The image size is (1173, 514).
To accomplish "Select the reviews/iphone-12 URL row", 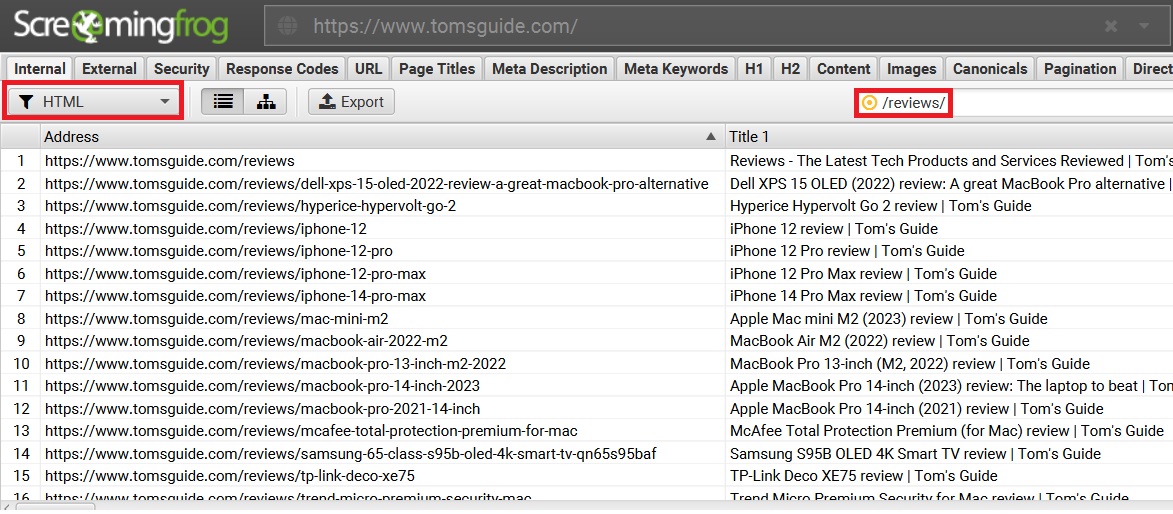I will coord(205,228).
